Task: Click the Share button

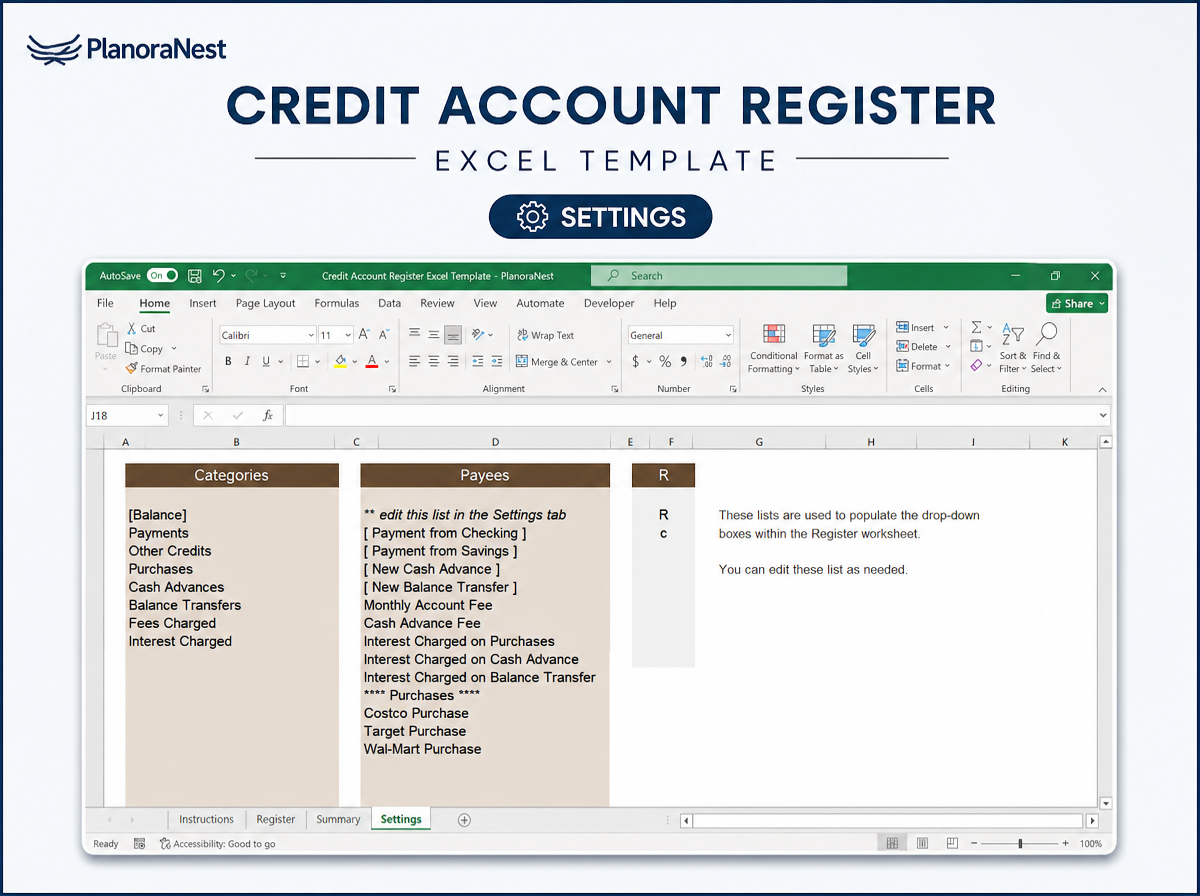Action: pyautogui.click(x=1077, y=303)
